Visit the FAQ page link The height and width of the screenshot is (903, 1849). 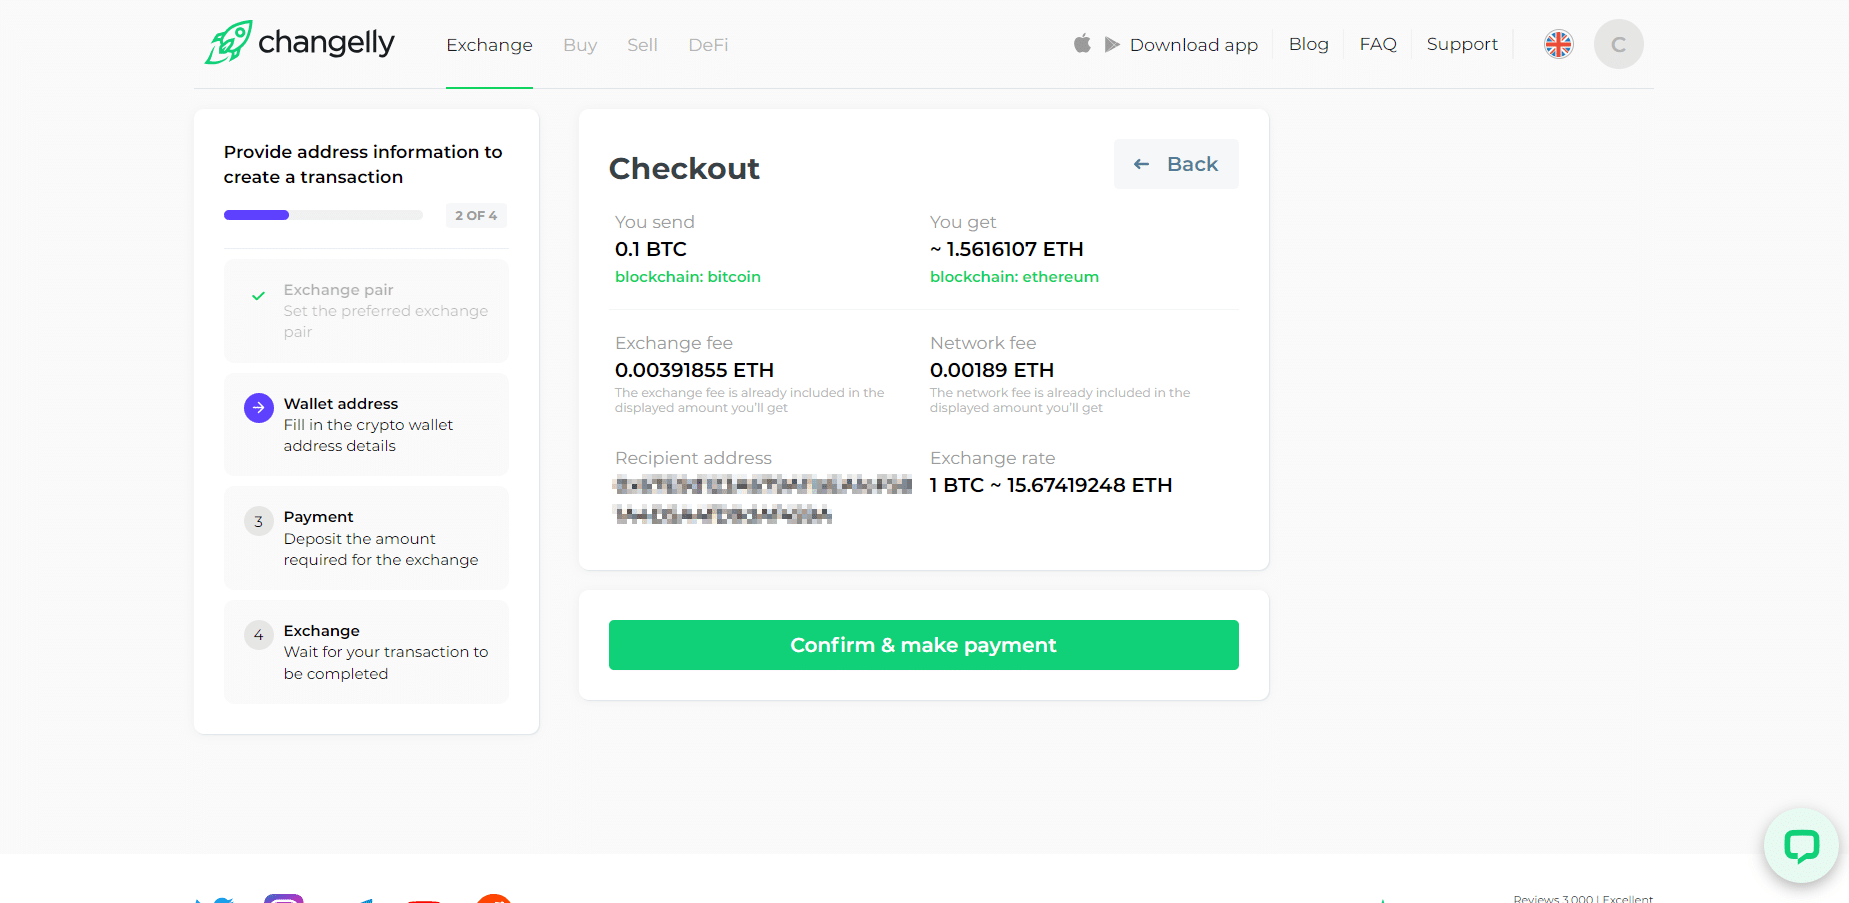tap(1377, 44)
